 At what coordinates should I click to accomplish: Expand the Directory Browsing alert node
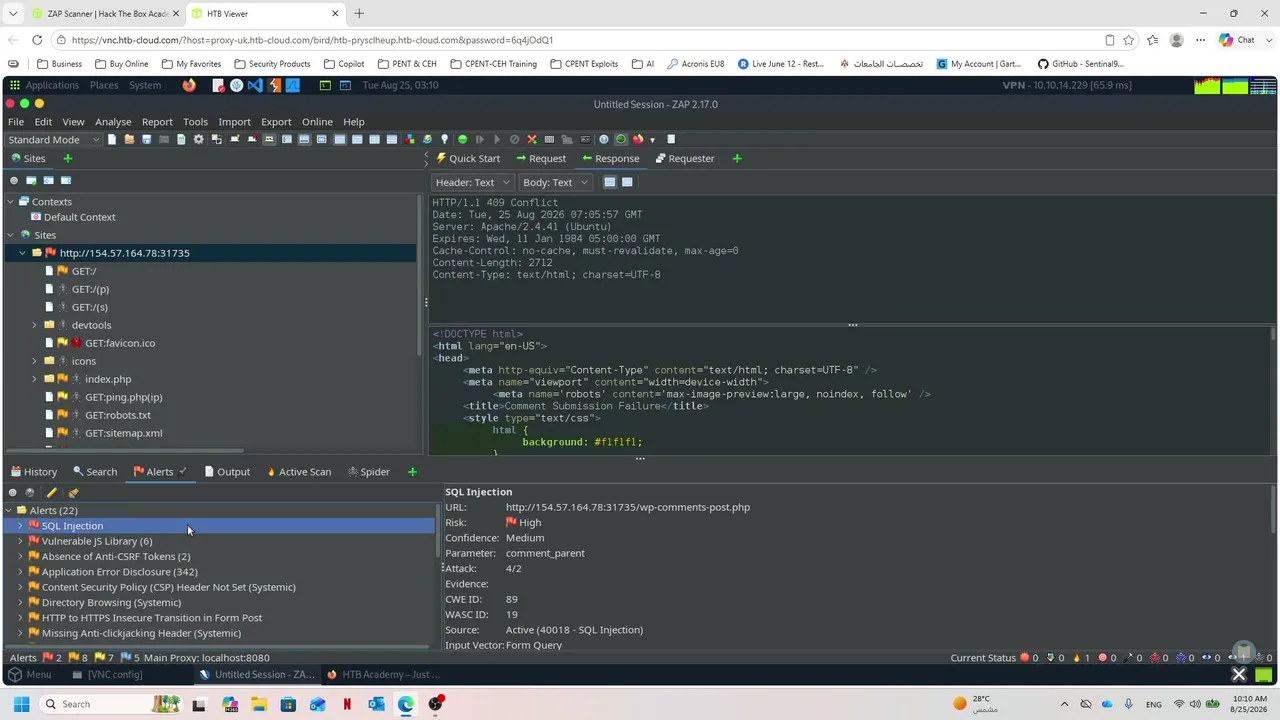tap(20, 603)
